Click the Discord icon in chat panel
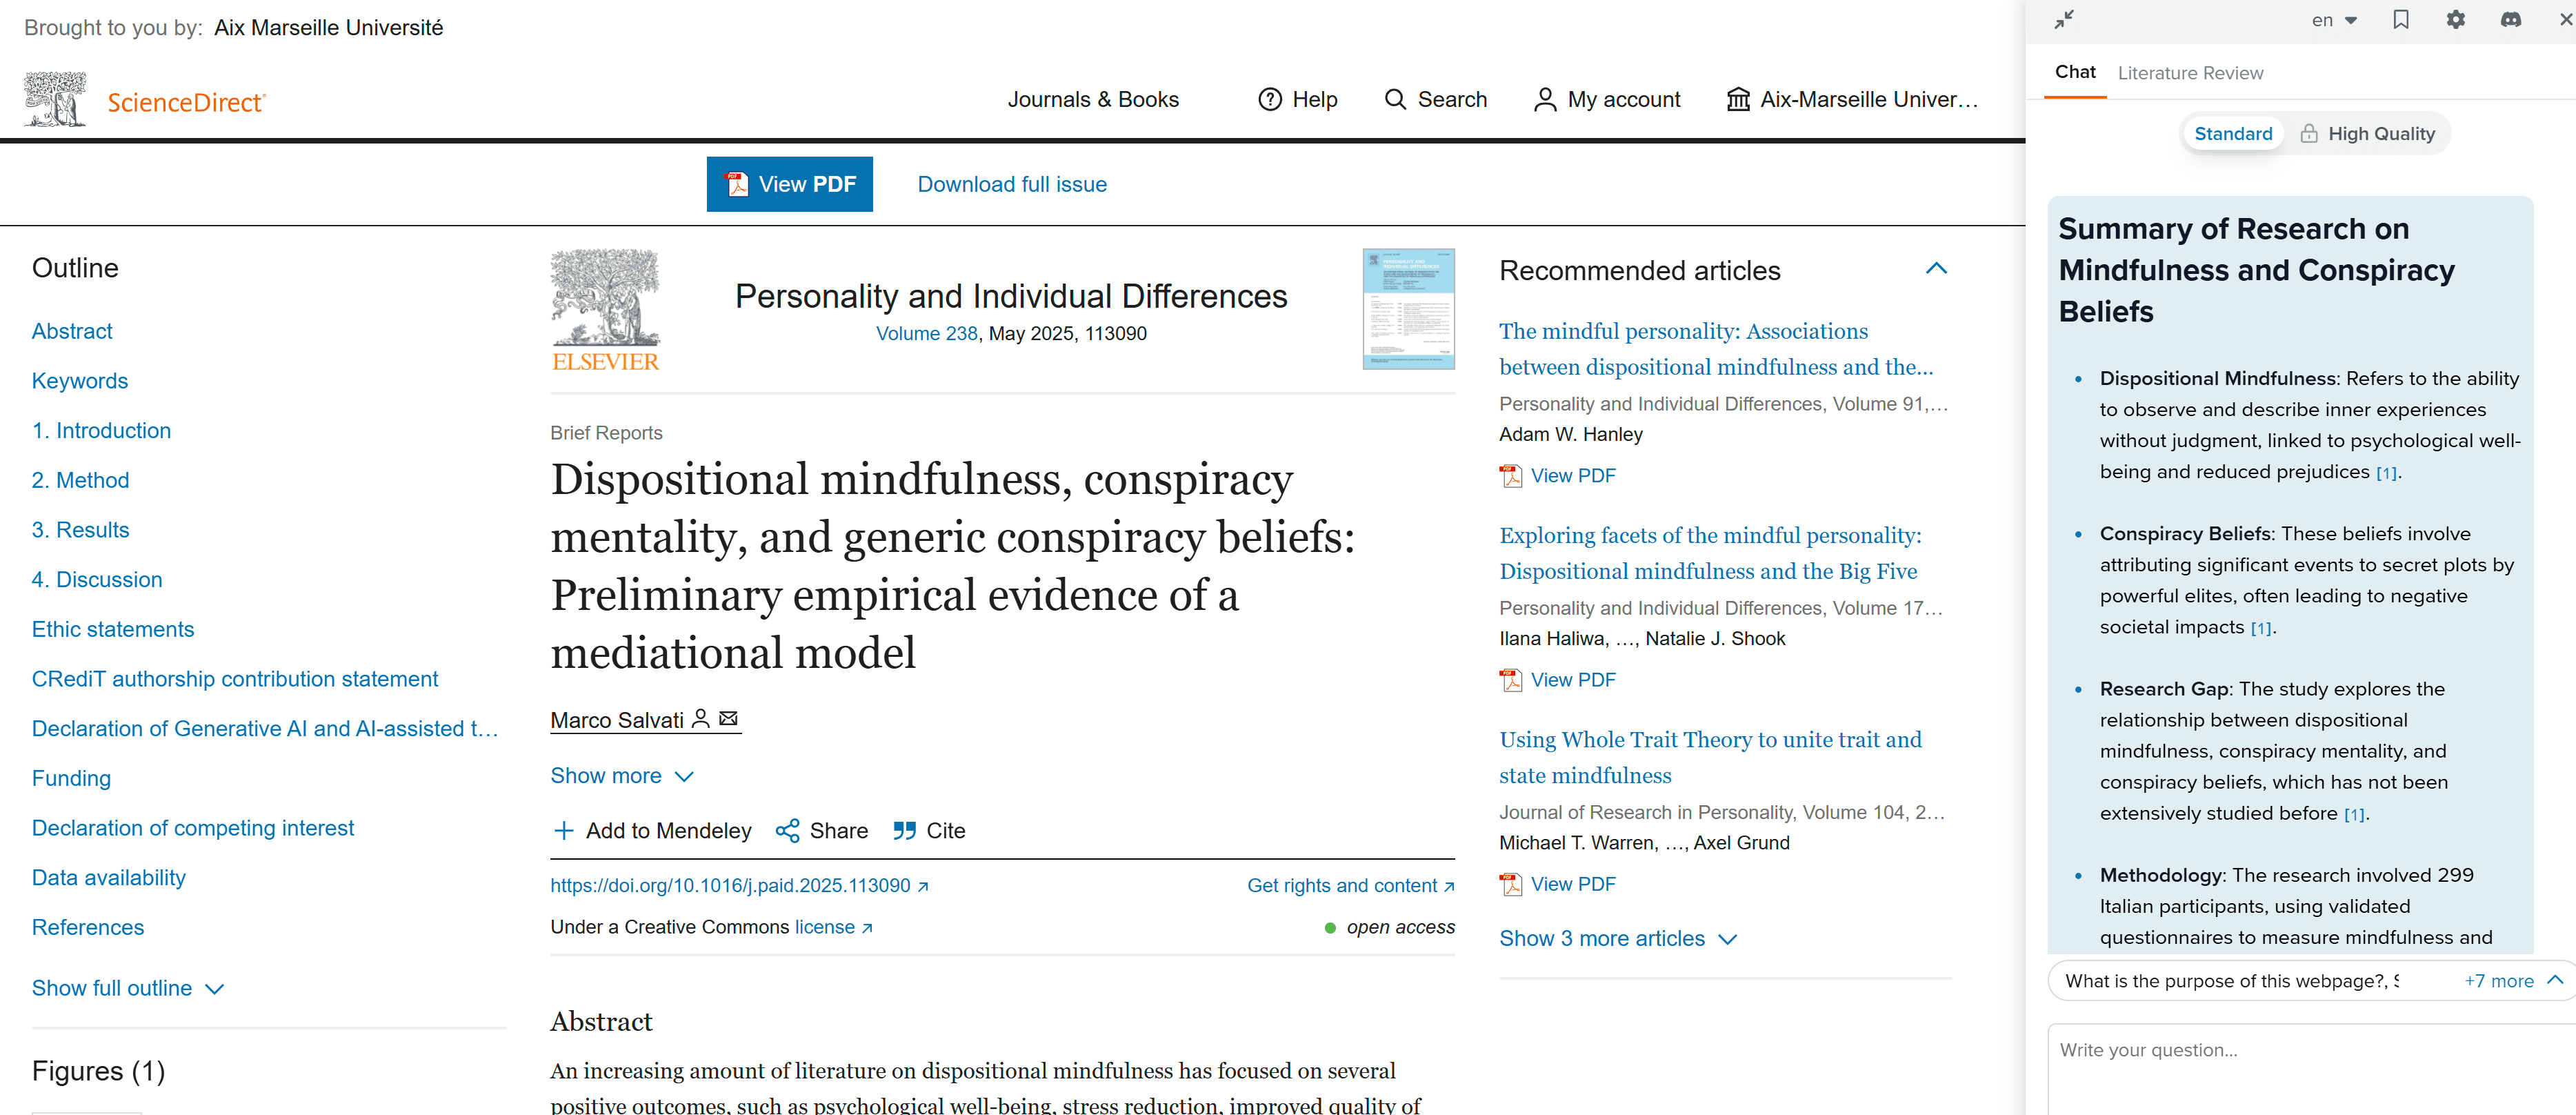The image size is (2576, 1115). (2510, 20)
